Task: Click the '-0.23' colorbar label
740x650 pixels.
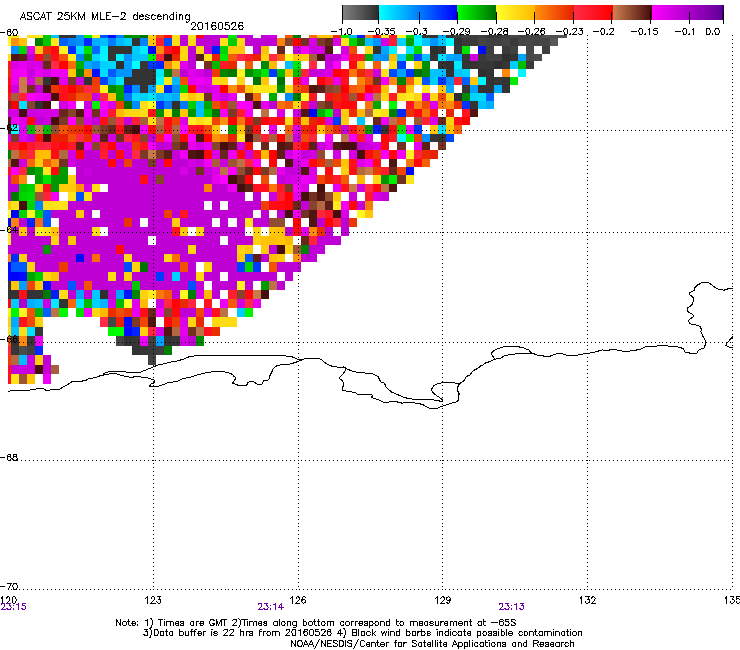Action: point(570,32)
